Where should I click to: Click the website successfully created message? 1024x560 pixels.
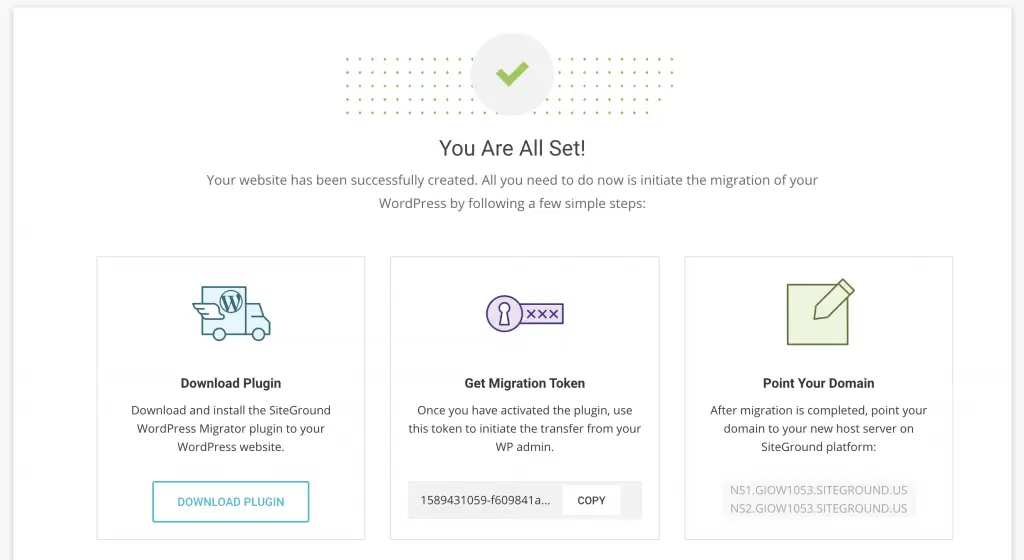512,180
